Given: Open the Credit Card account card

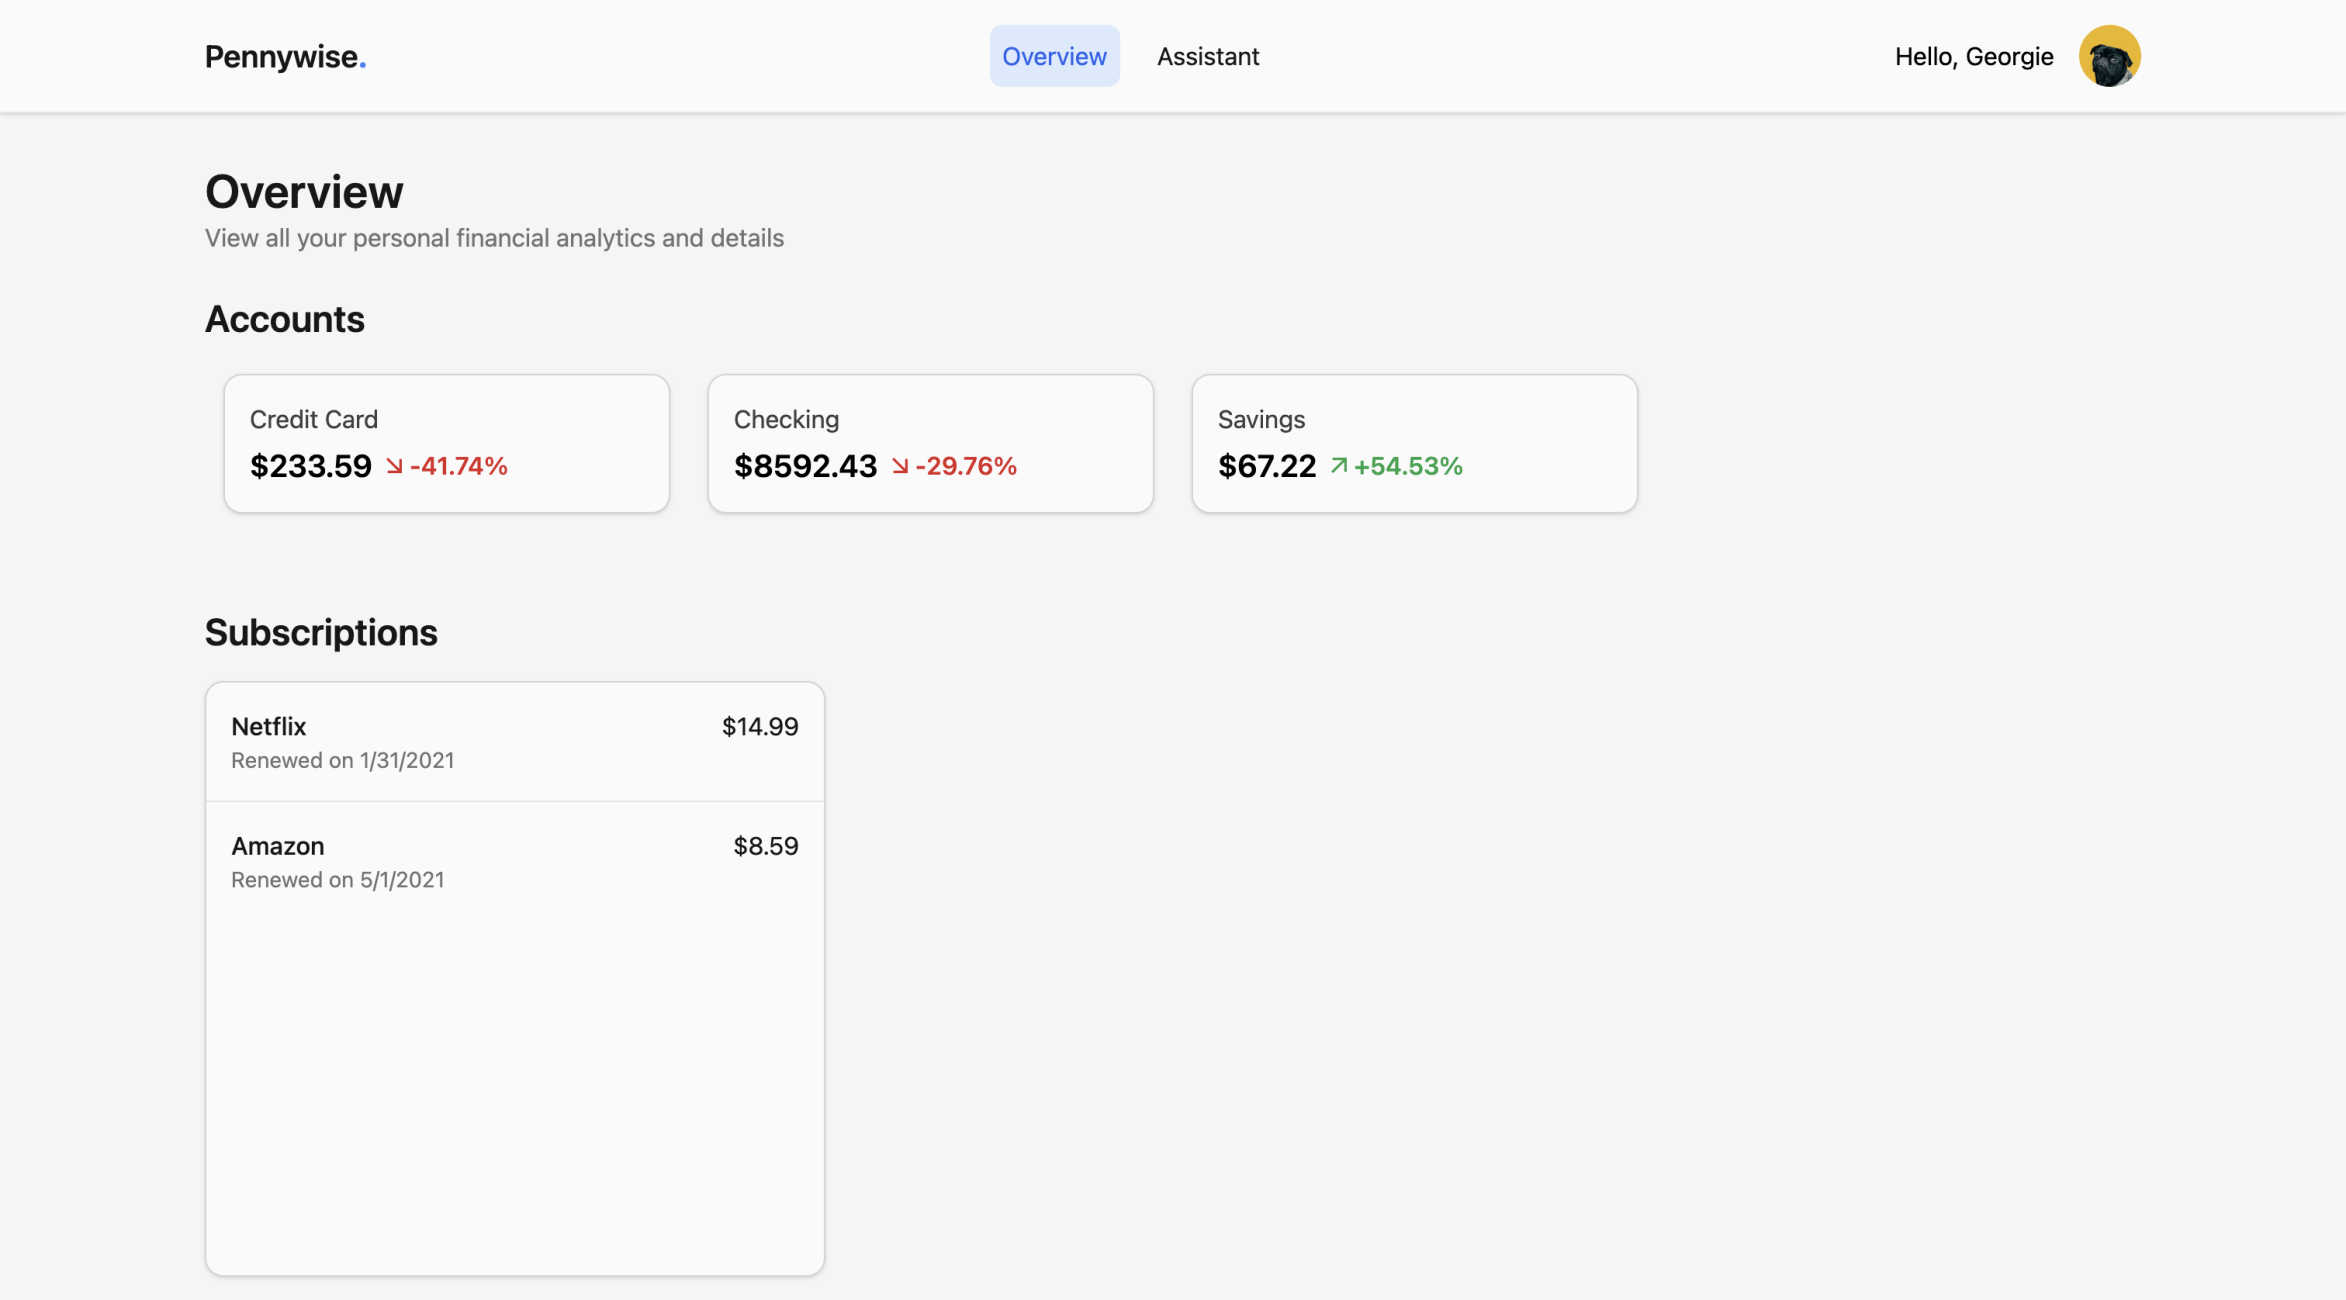Looking at the screenshot, I should pyautogui.click(x=446, y=443).
